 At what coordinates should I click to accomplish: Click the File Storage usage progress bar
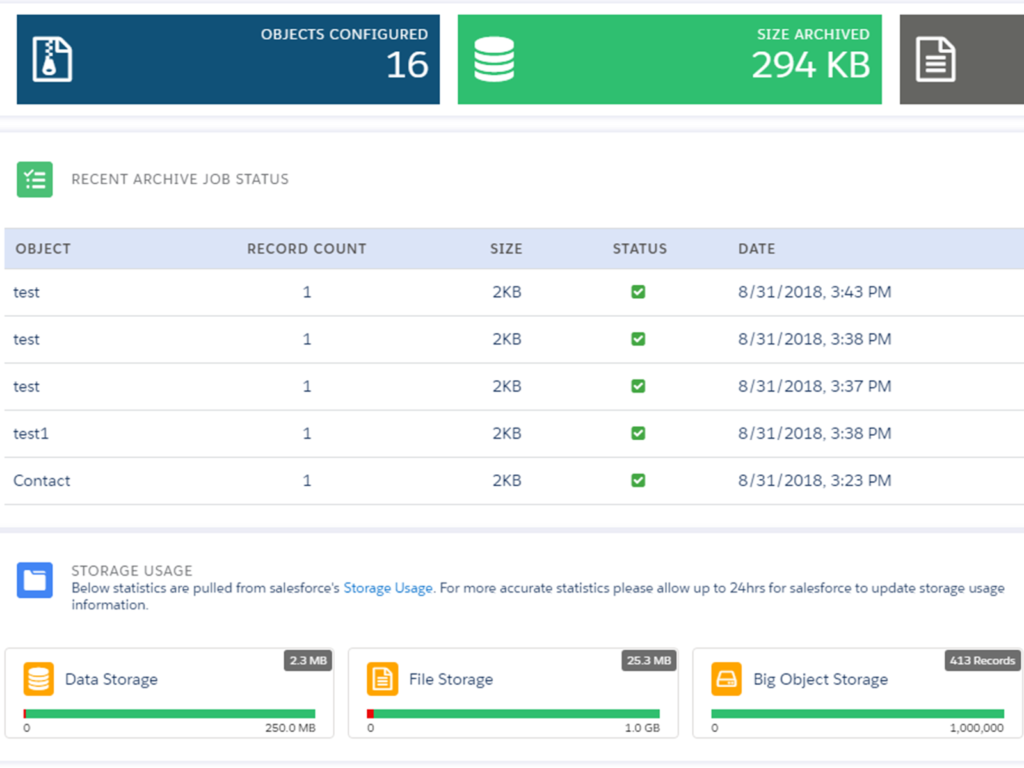tap(513, 714)
